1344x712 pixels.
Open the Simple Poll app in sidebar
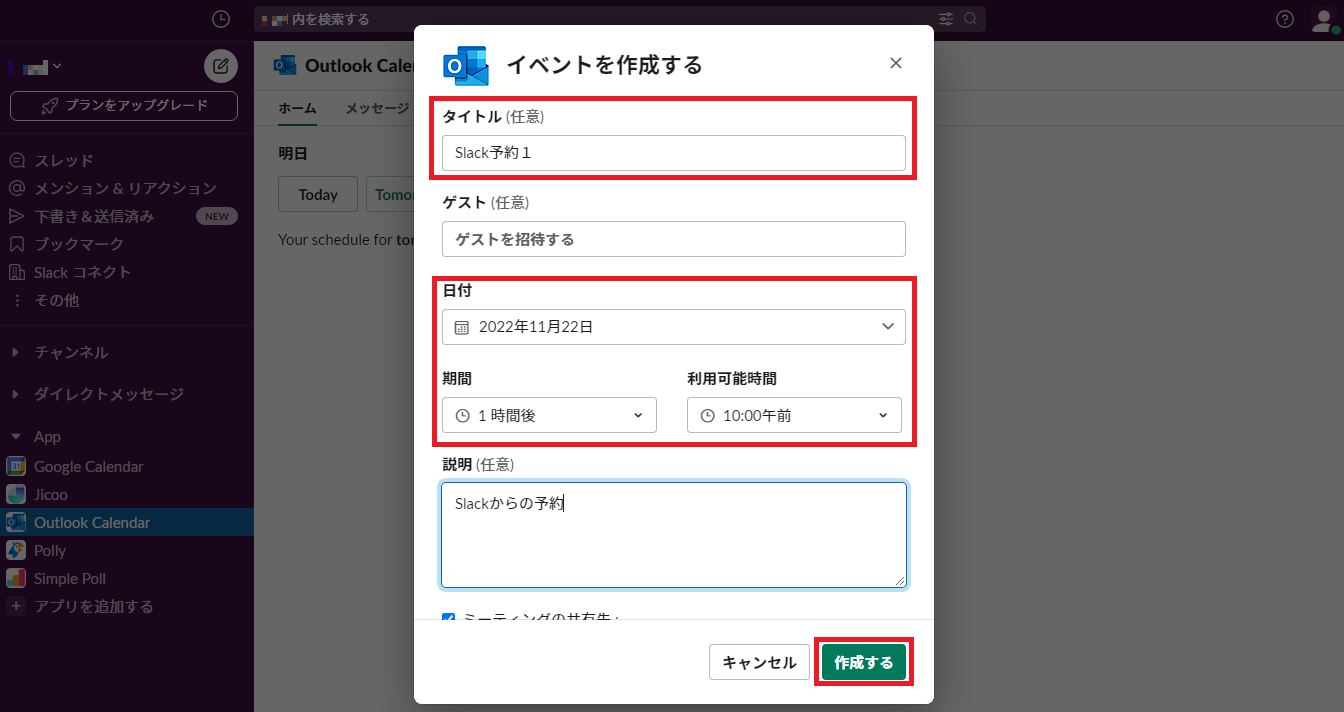(x=69, y=578)
